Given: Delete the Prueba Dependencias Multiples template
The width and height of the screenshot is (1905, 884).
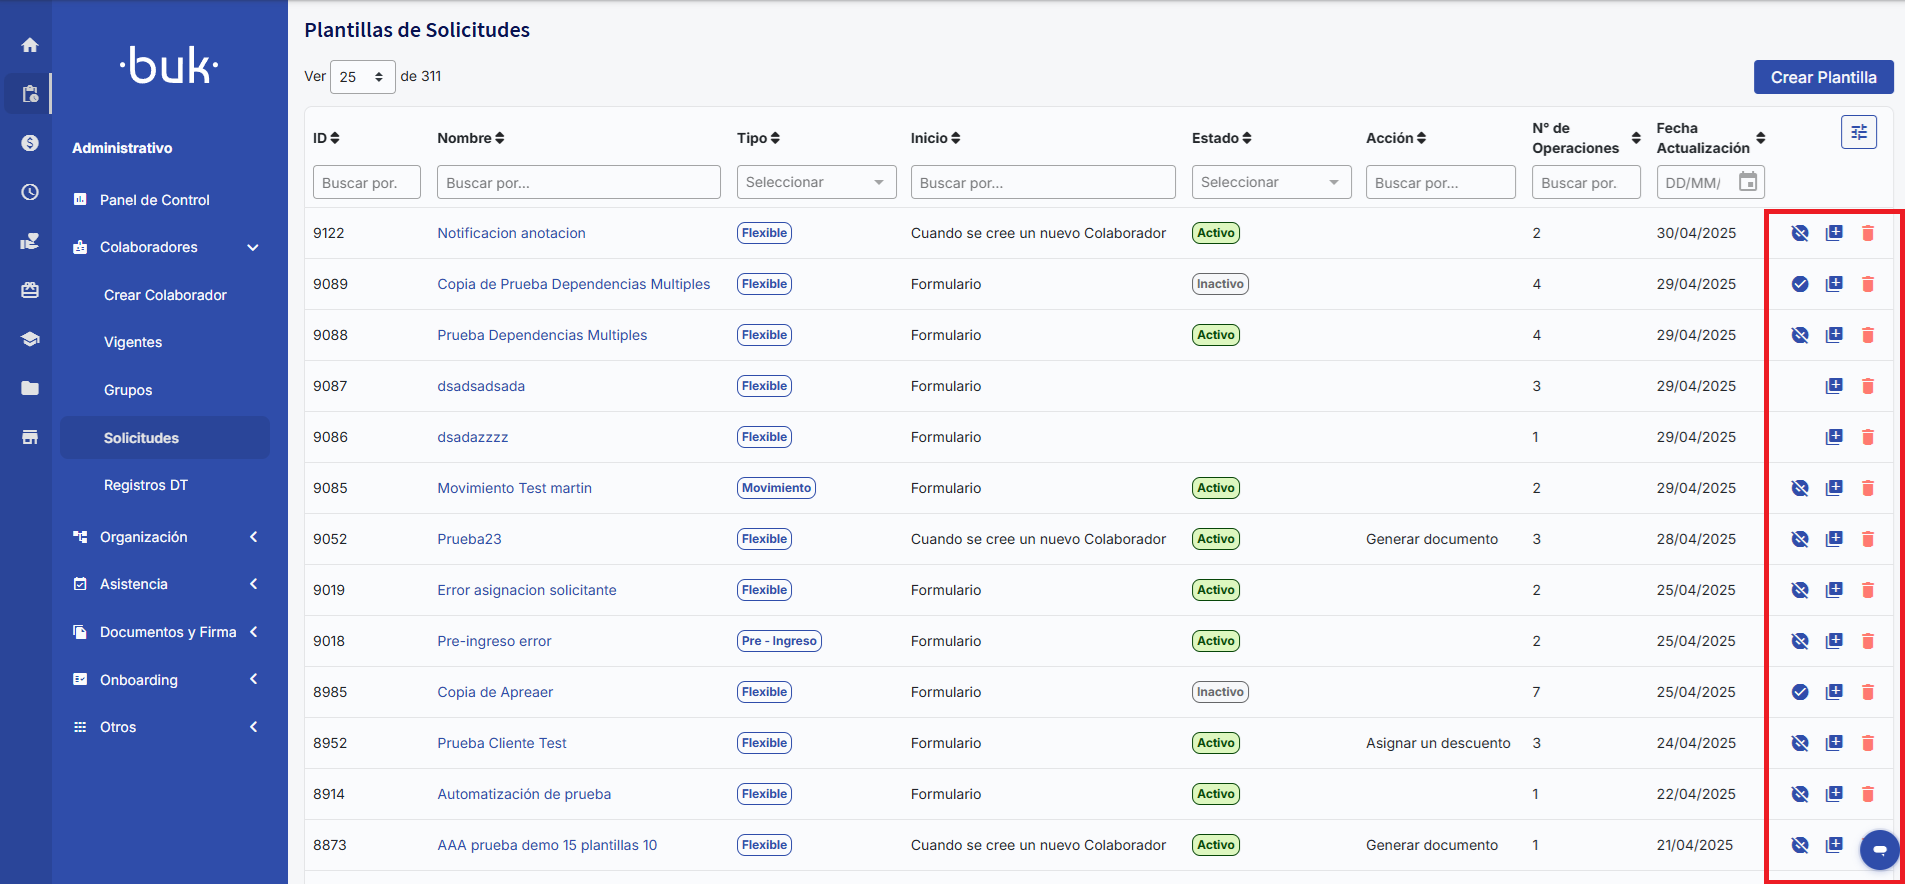Looking at the screenshot, I should (x=1867, y=335).
